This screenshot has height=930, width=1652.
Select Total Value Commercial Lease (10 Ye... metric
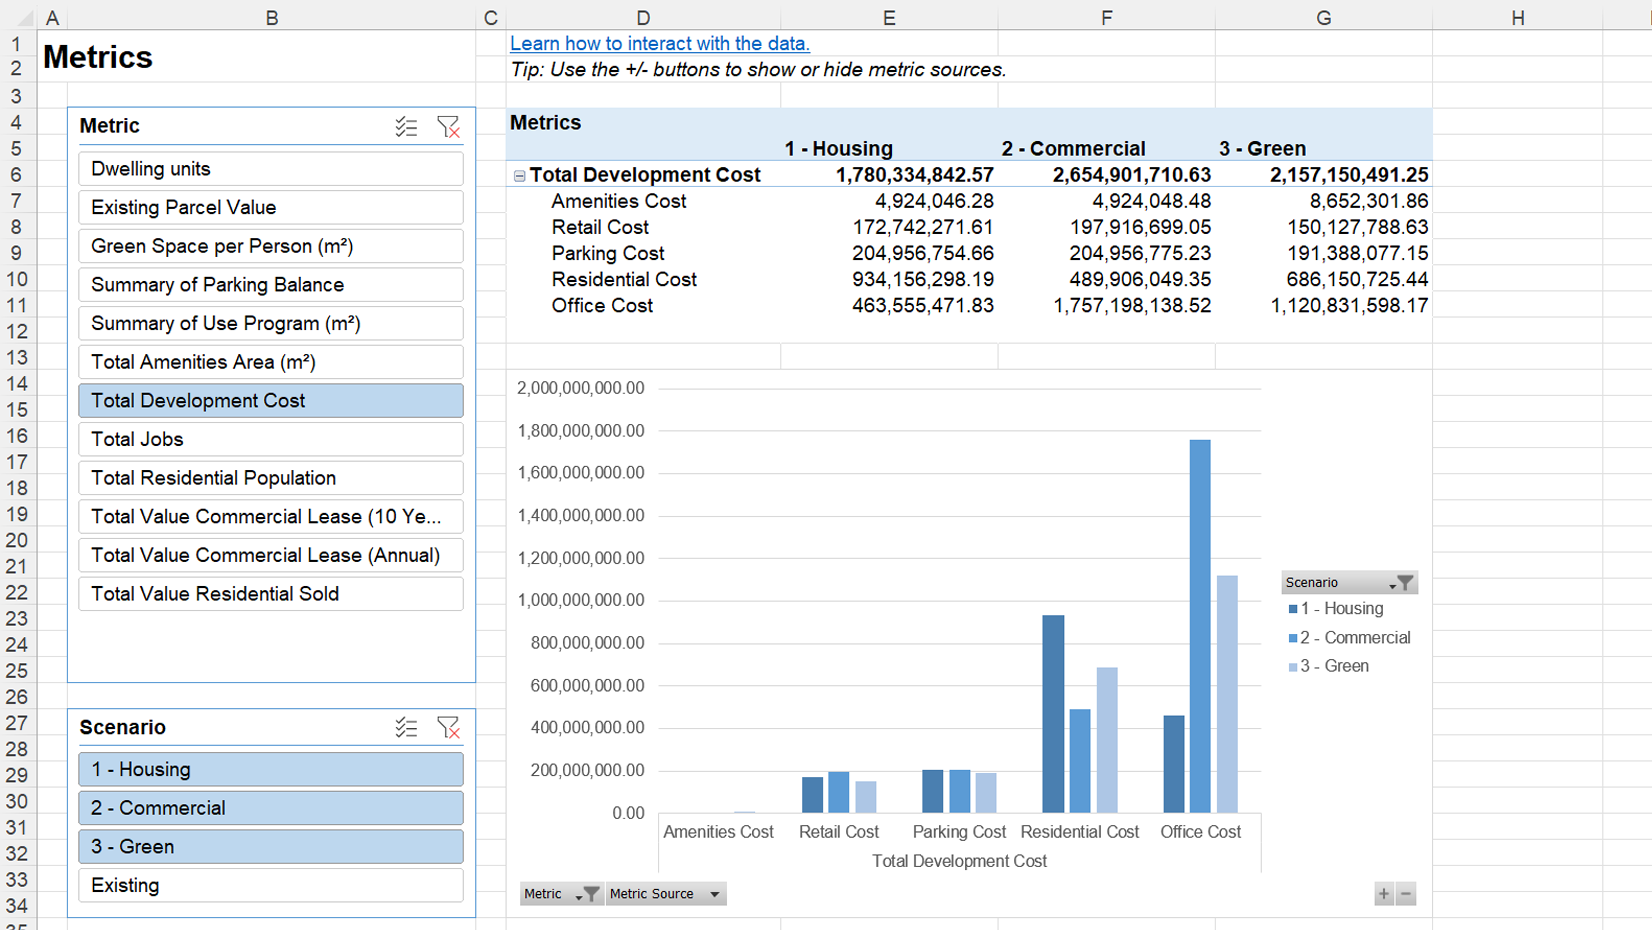click(x=271, y=517)
